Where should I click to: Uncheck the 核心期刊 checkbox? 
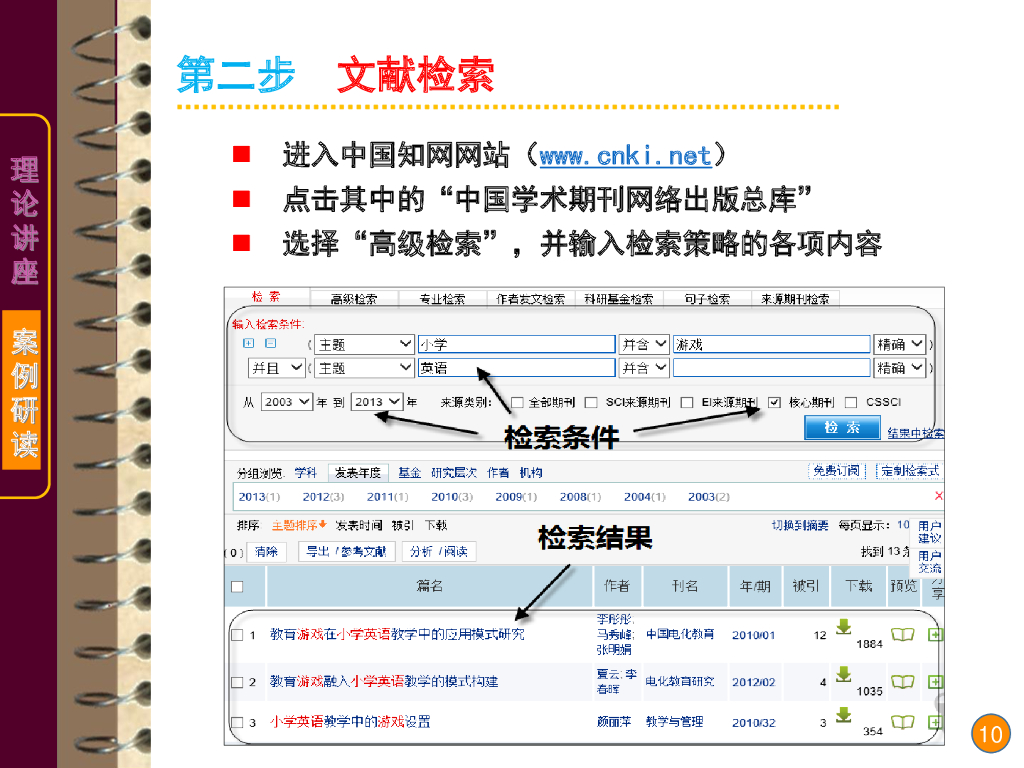click(774, 400)
